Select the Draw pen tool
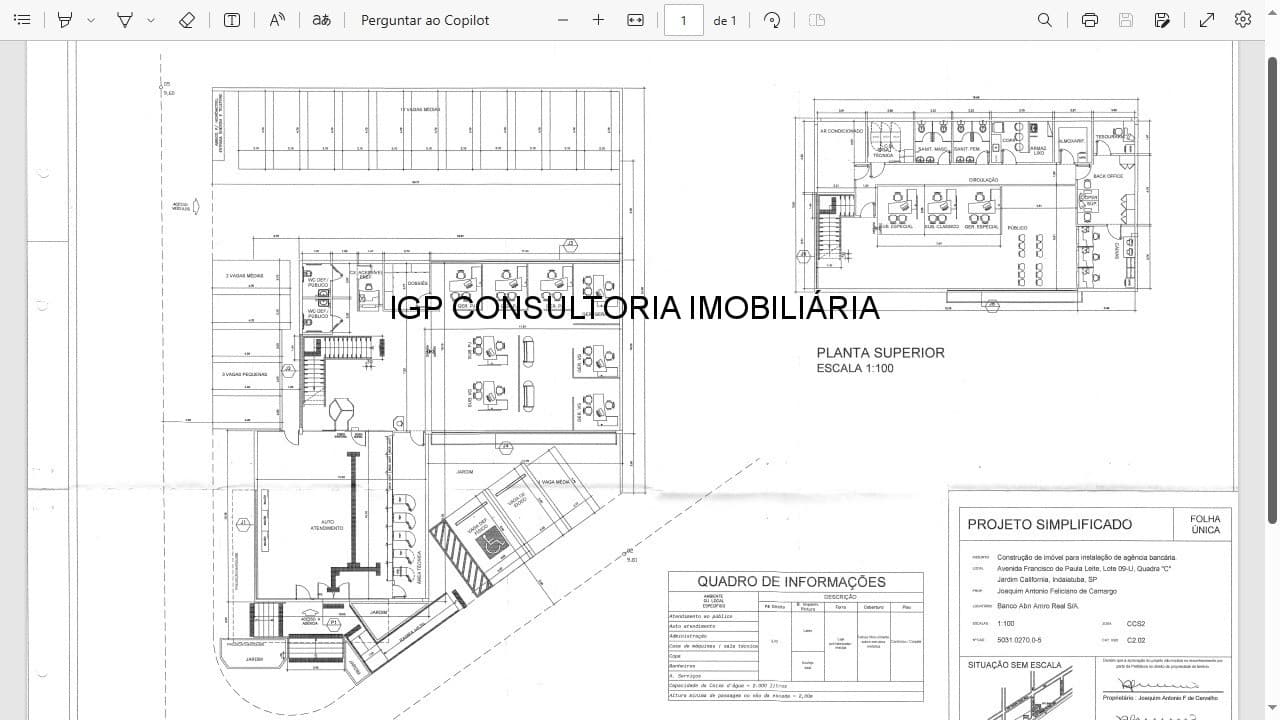1280x720 pixels. click(x=125, y=20)
